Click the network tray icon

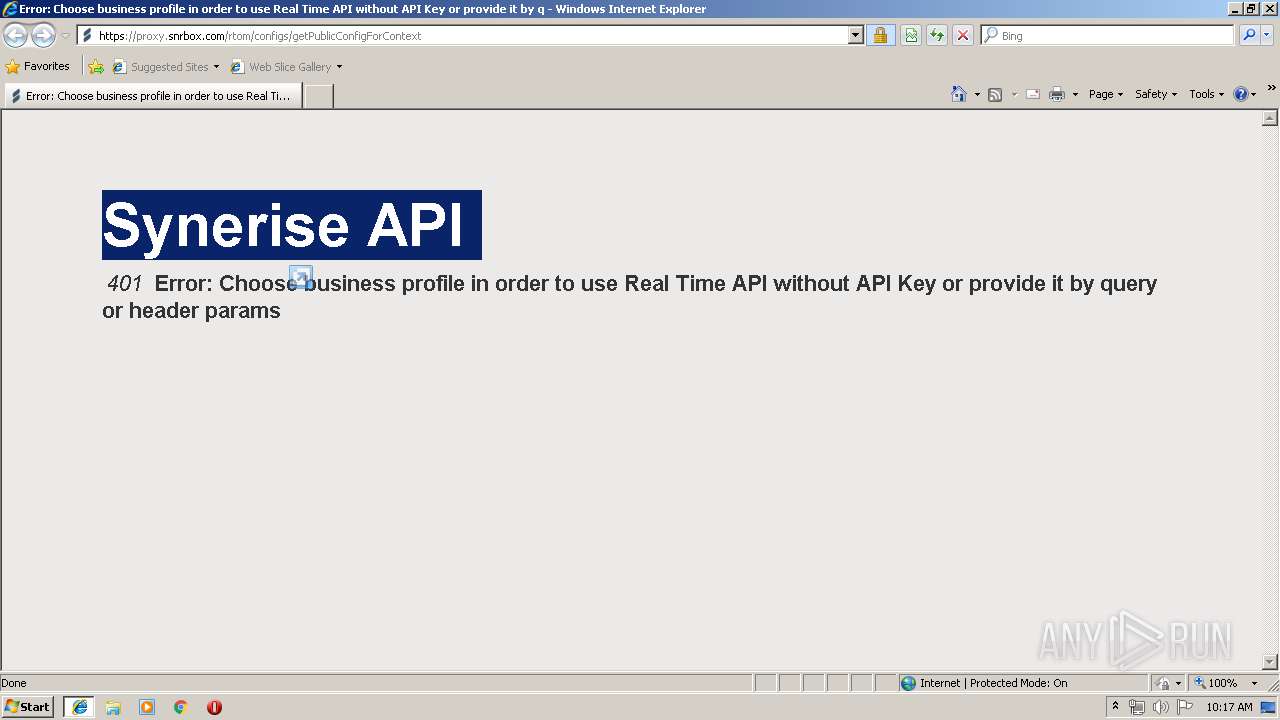(x=1137, y=707)
